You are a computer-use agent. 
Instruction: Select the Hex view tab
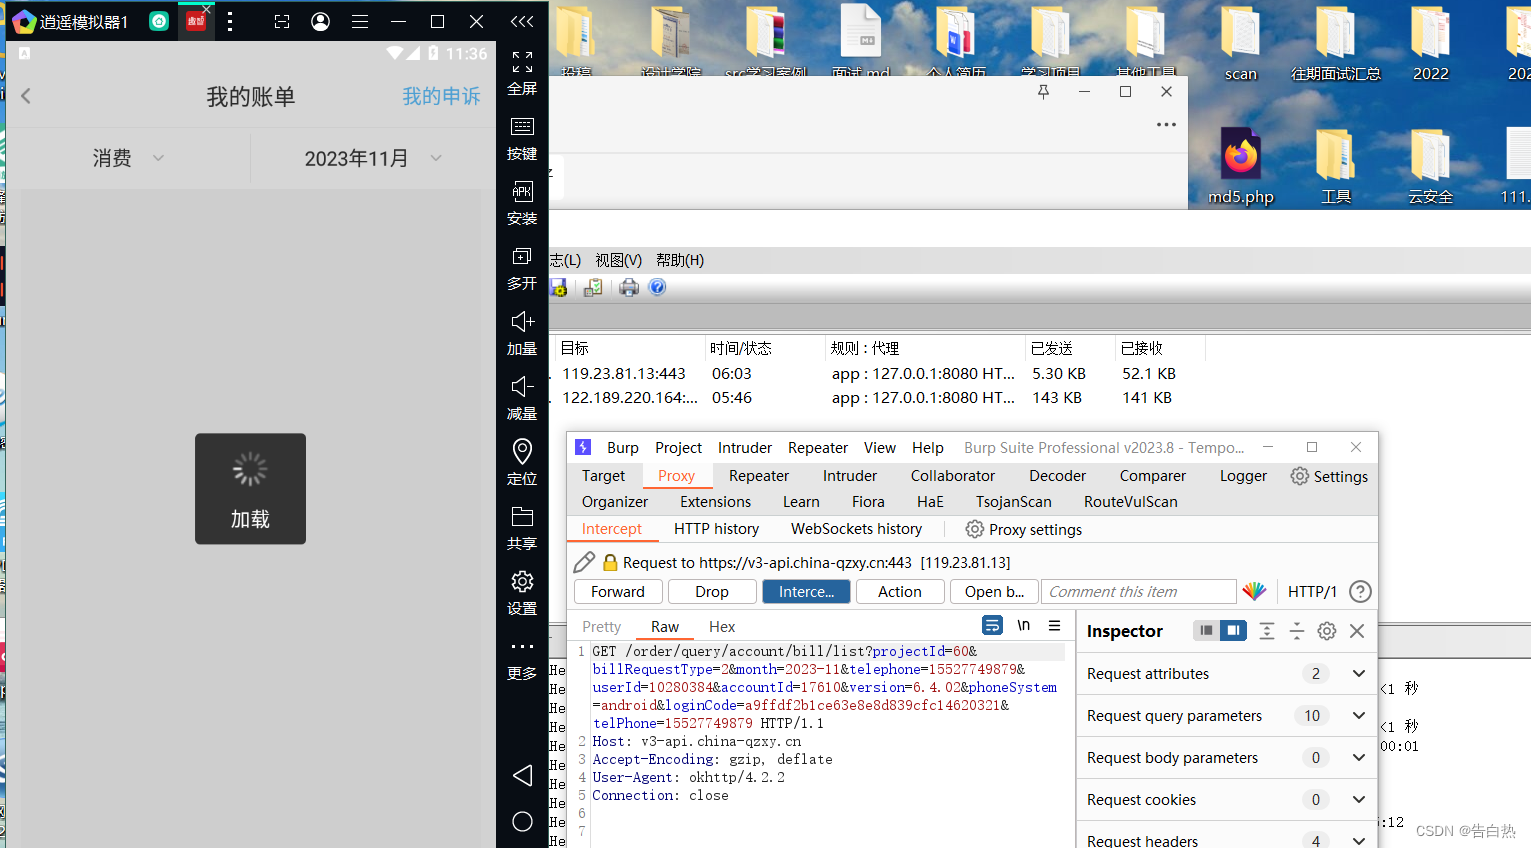click(722, 627)
